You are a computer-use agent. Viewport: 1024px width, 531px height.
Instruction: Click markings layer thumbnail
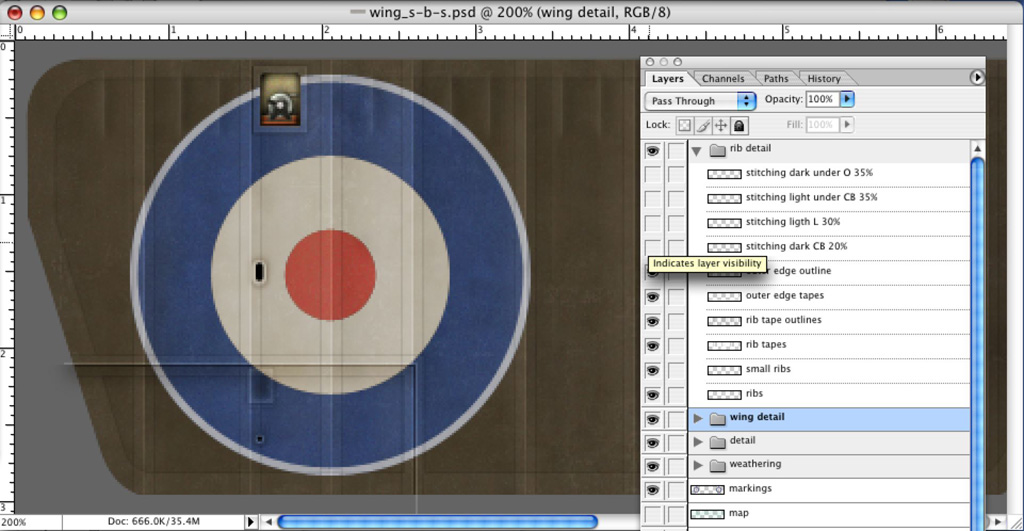click(707, 489)
